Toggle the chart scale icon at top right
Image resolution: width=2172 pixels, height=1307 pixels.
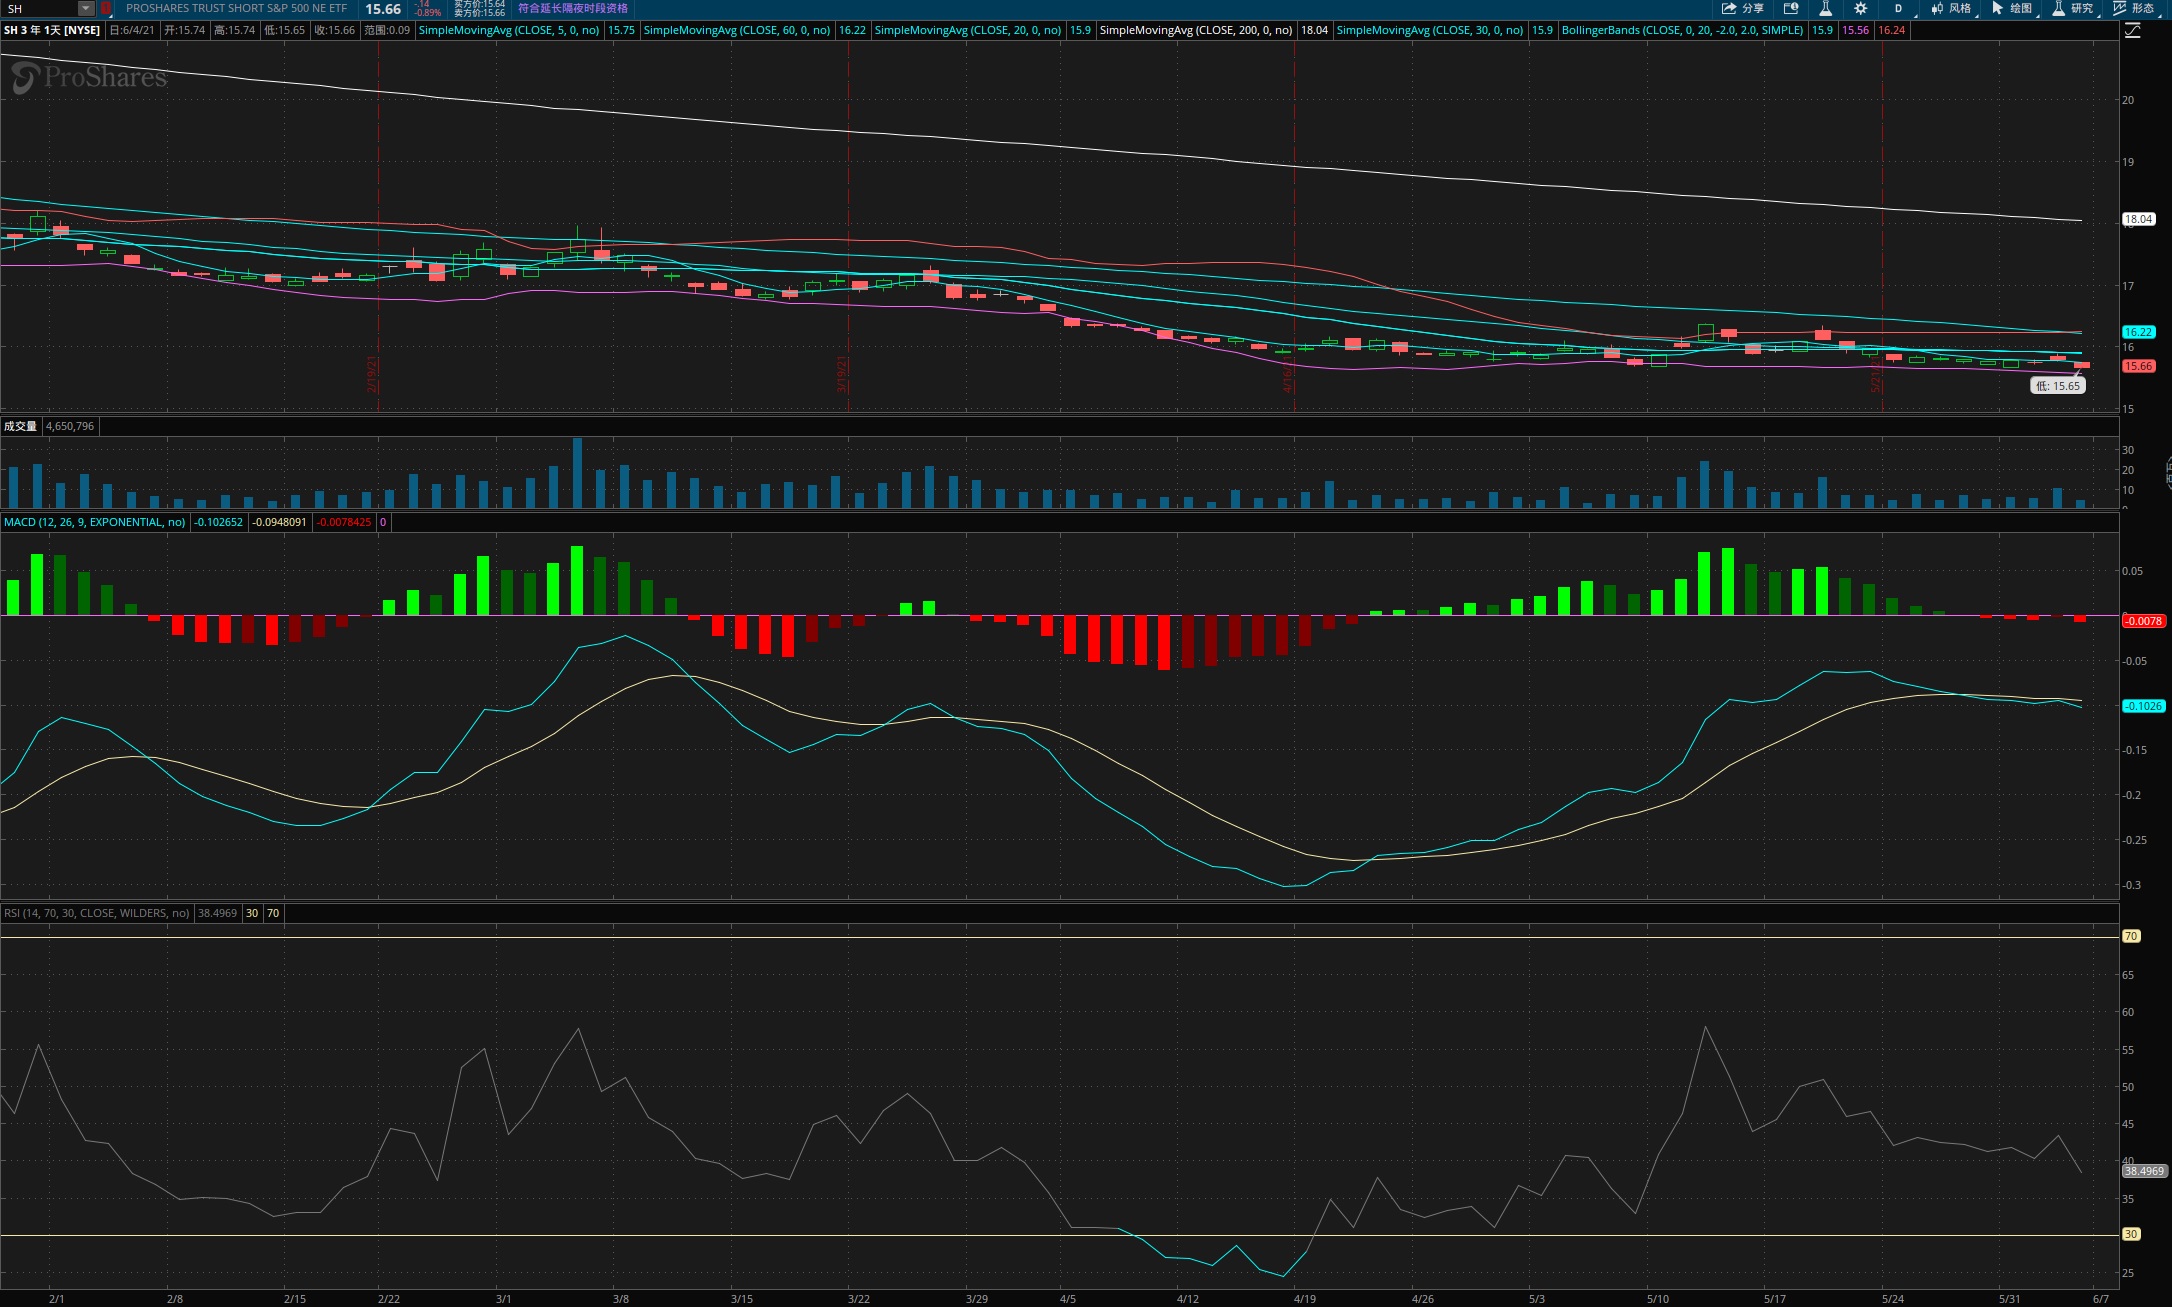pos(2132,30)
